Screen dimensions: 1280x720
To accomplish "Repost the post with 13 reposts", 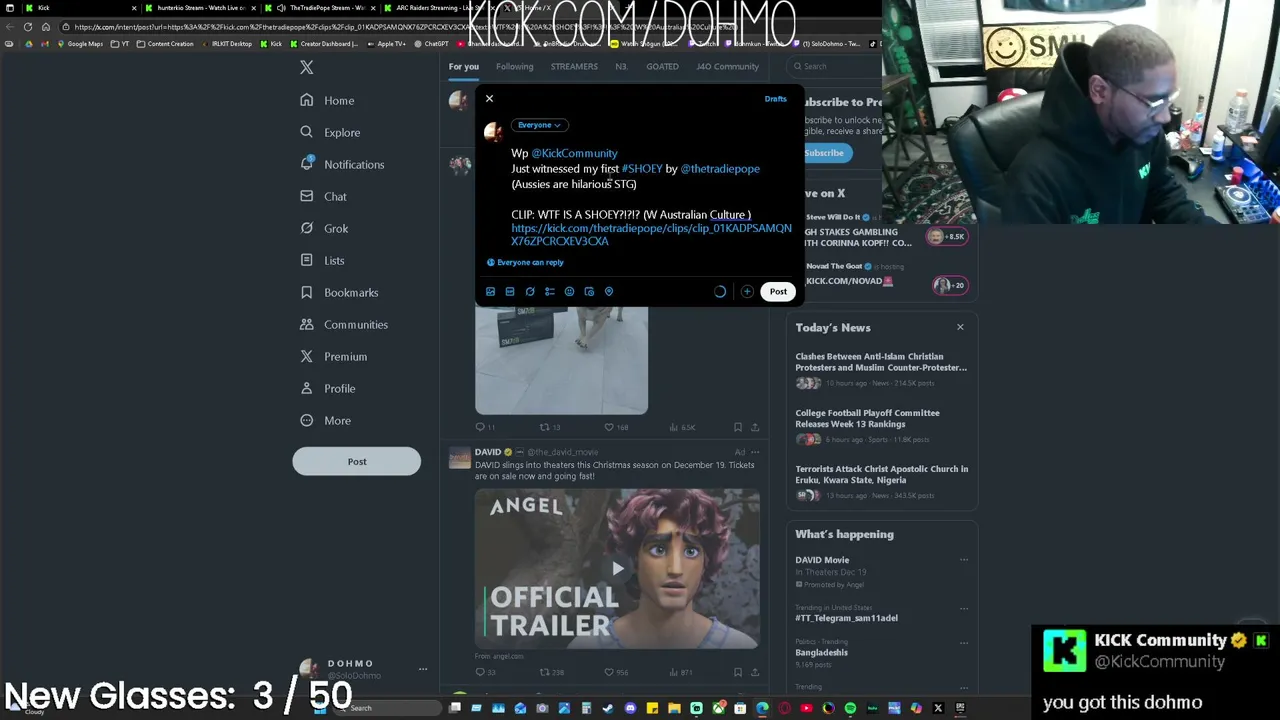I will tap(550, 427).
